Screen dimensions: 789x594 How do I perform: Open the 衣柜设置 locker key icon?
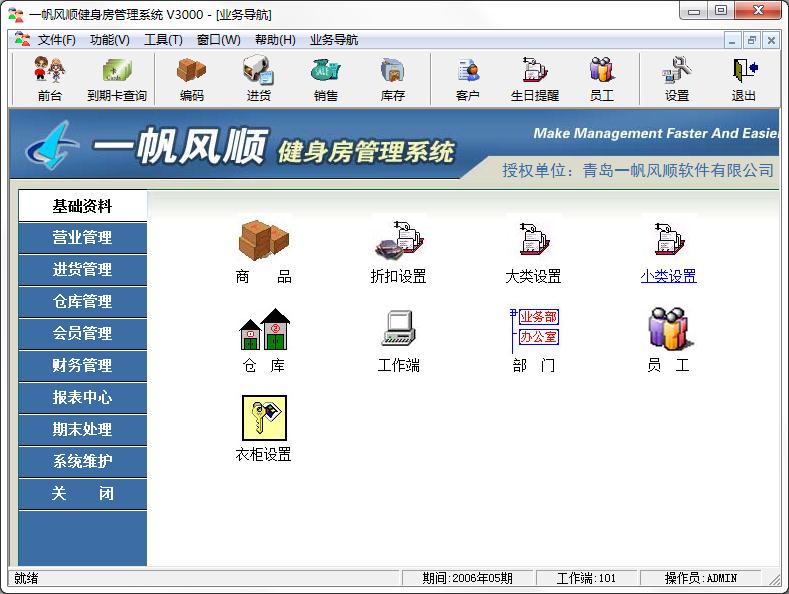[x=264, y=418]
